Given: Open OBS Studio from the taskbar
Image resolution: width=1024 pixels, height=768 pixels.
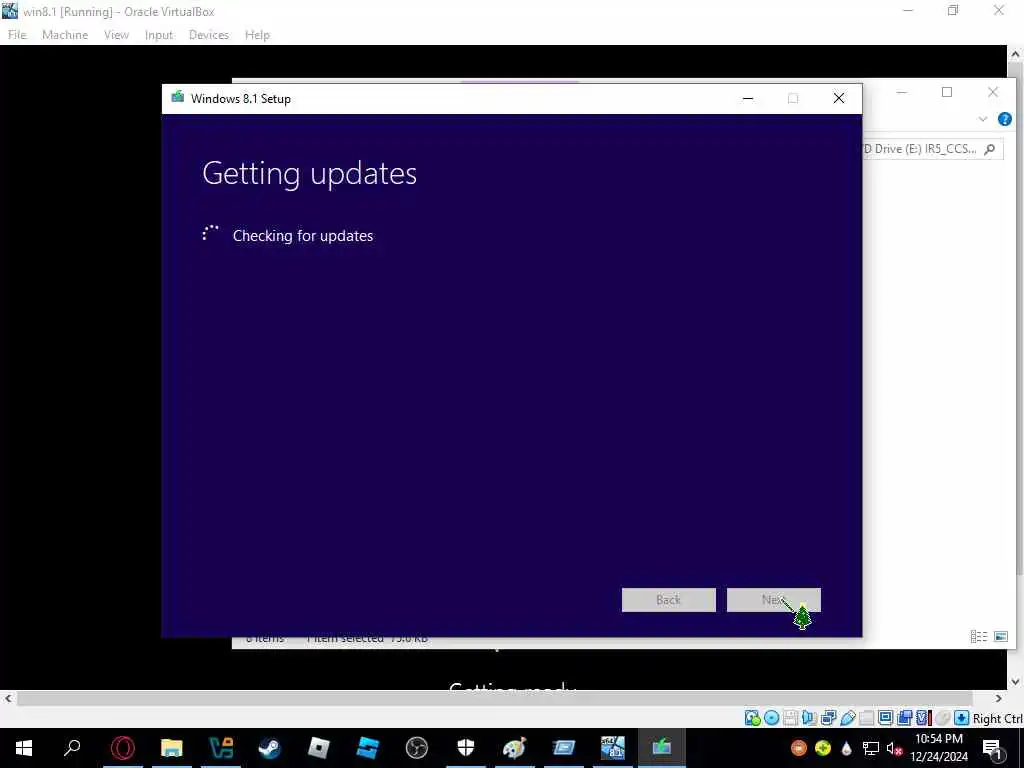Looking at the screenshot, I should (417, 748).
